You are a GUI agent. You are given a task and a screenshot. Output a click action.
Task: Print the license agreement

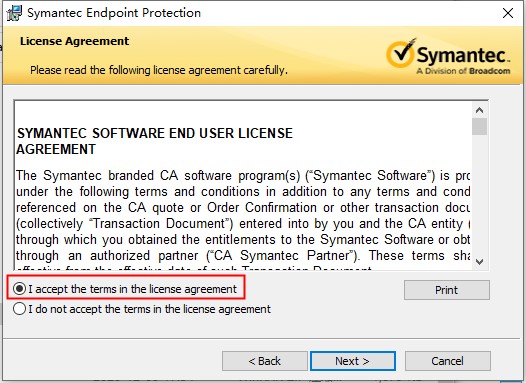446,290
